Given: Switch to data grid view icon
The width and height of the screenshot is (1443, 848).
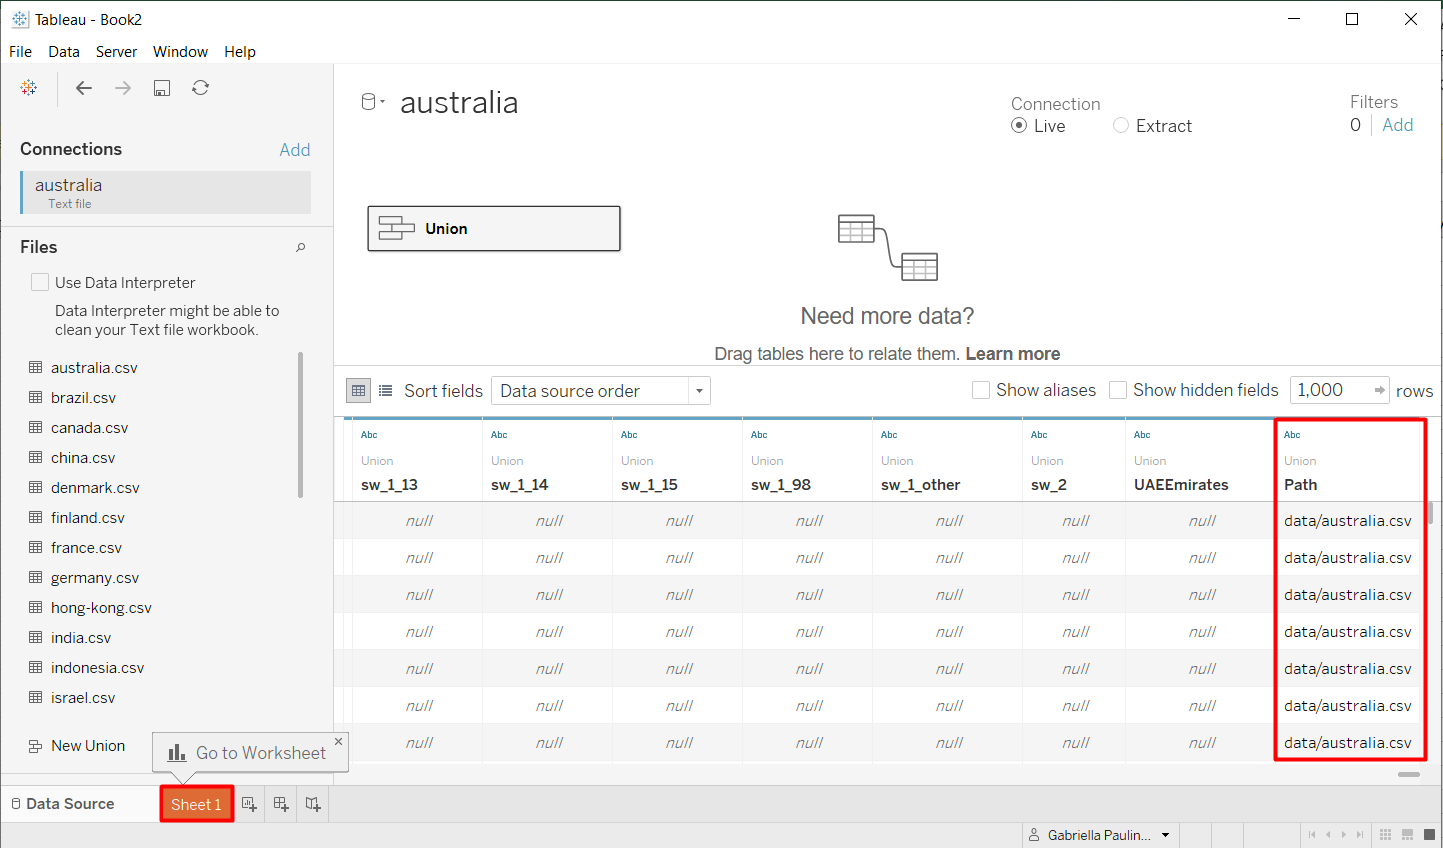Looking at the screenshot, I should (358, 390).
